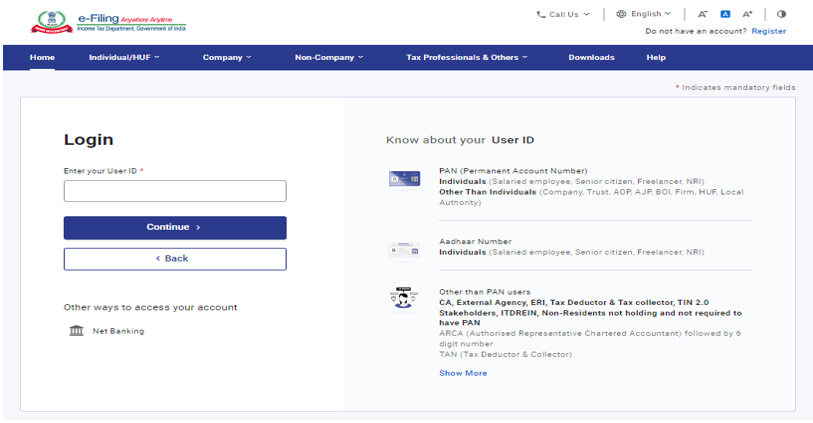813x423 pixels.
Task: Click 'PAN (Permanent Account Number)' text
Action: pyautogui.click(x=513, y=171)
